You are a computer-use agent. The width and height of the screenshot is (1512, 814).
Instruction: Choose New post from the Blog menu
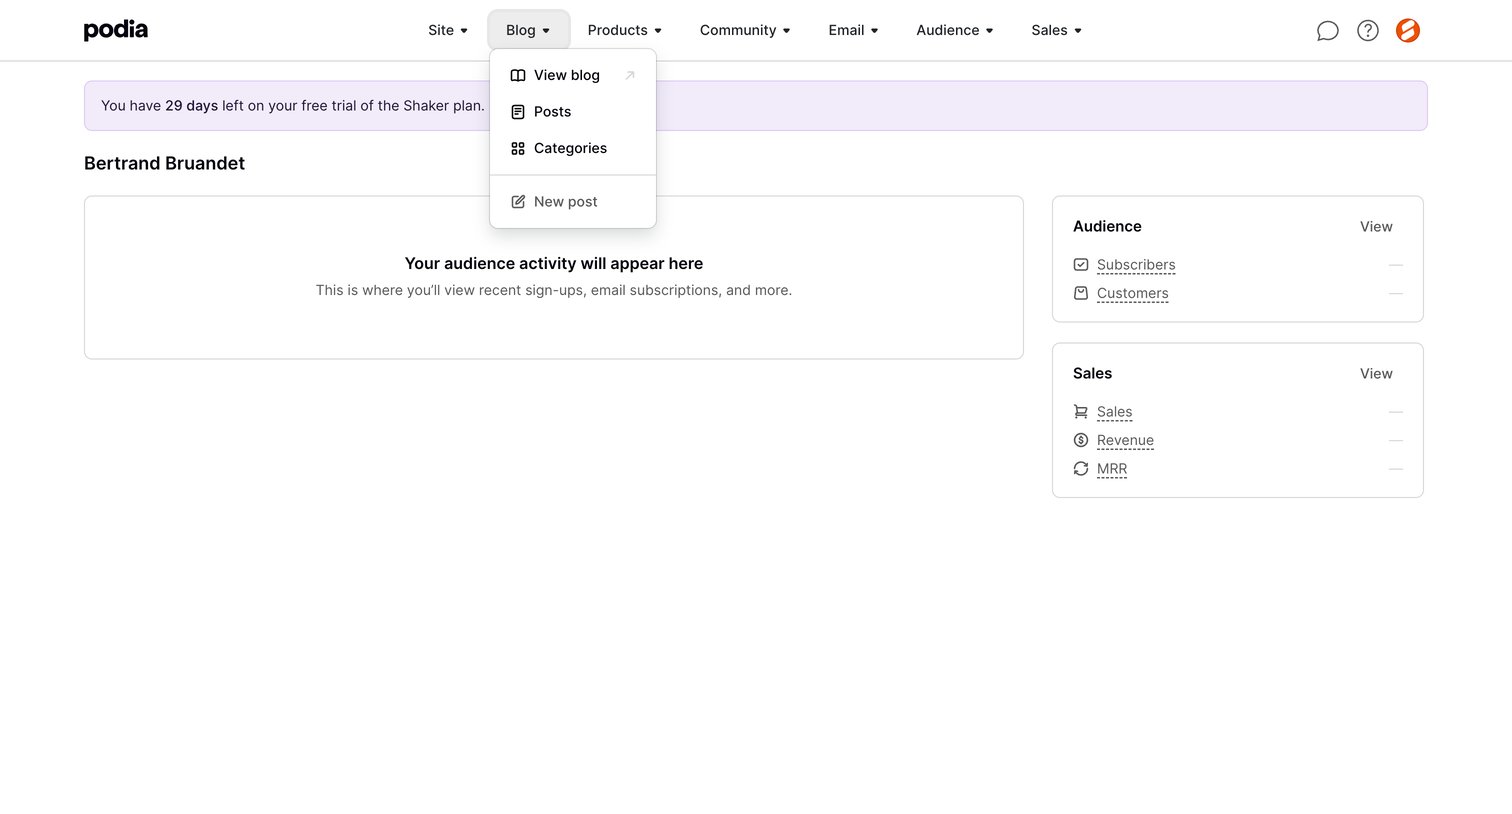[x=573, y=201]
